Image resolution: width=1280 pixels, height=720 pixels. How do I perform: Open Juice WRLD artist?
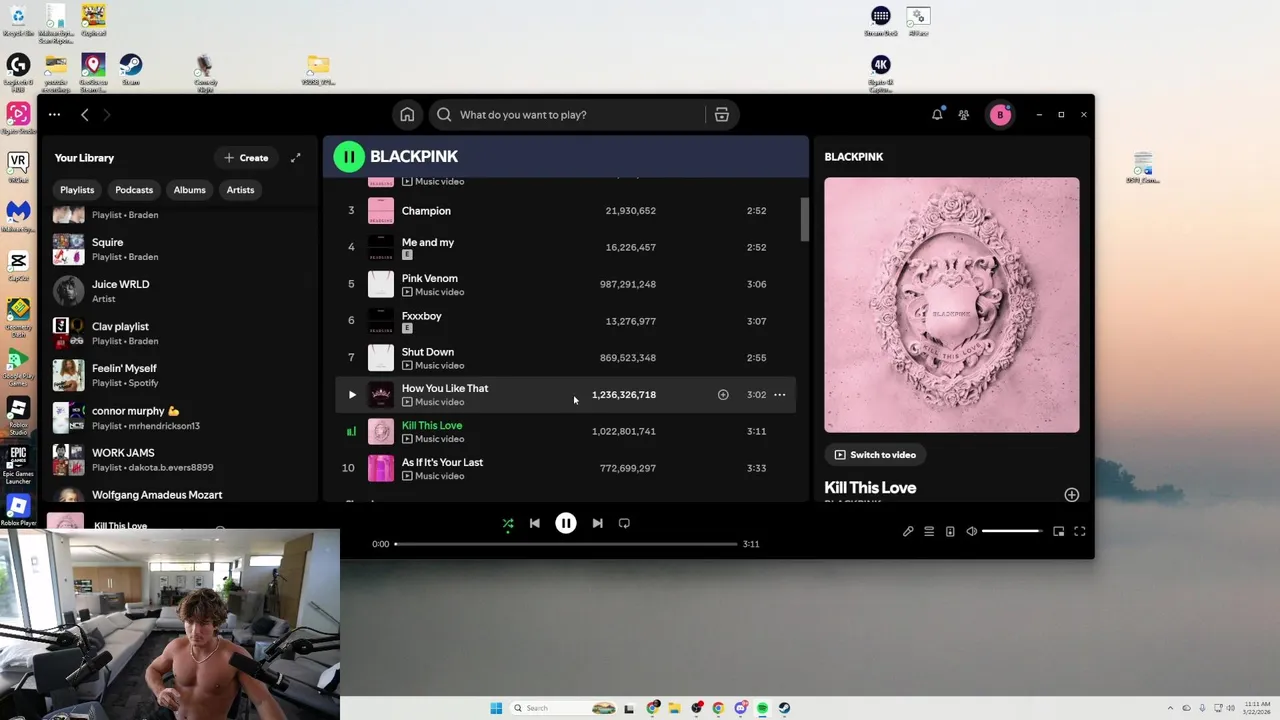(x=180, y=291)
